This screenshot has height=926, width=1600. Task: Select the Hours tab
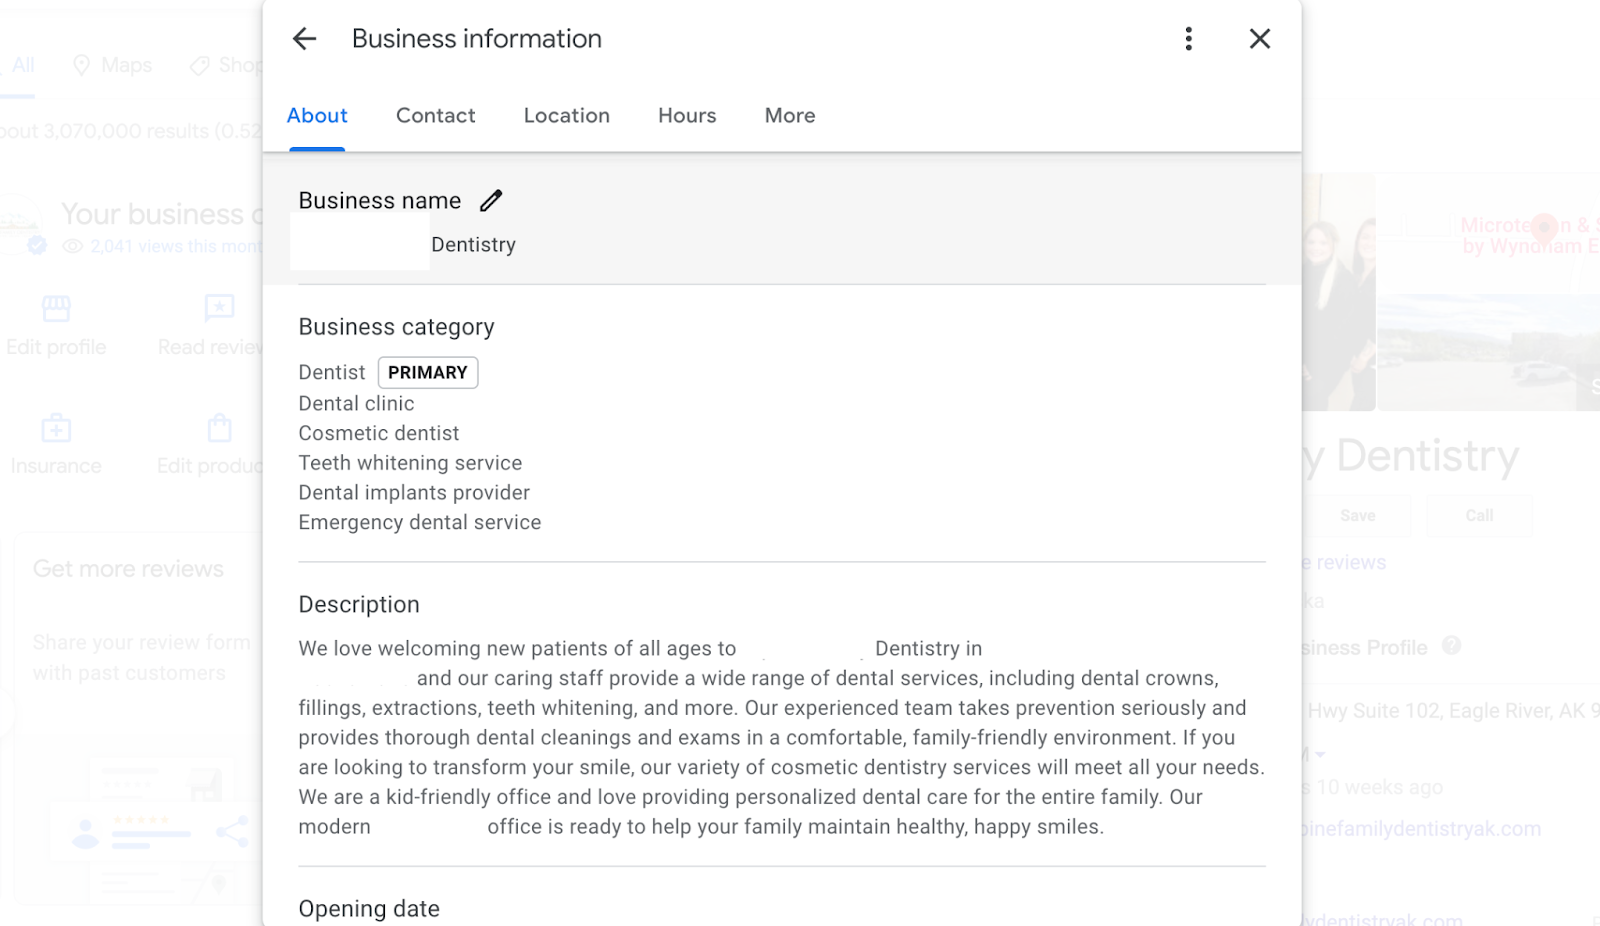click(687, 116)
